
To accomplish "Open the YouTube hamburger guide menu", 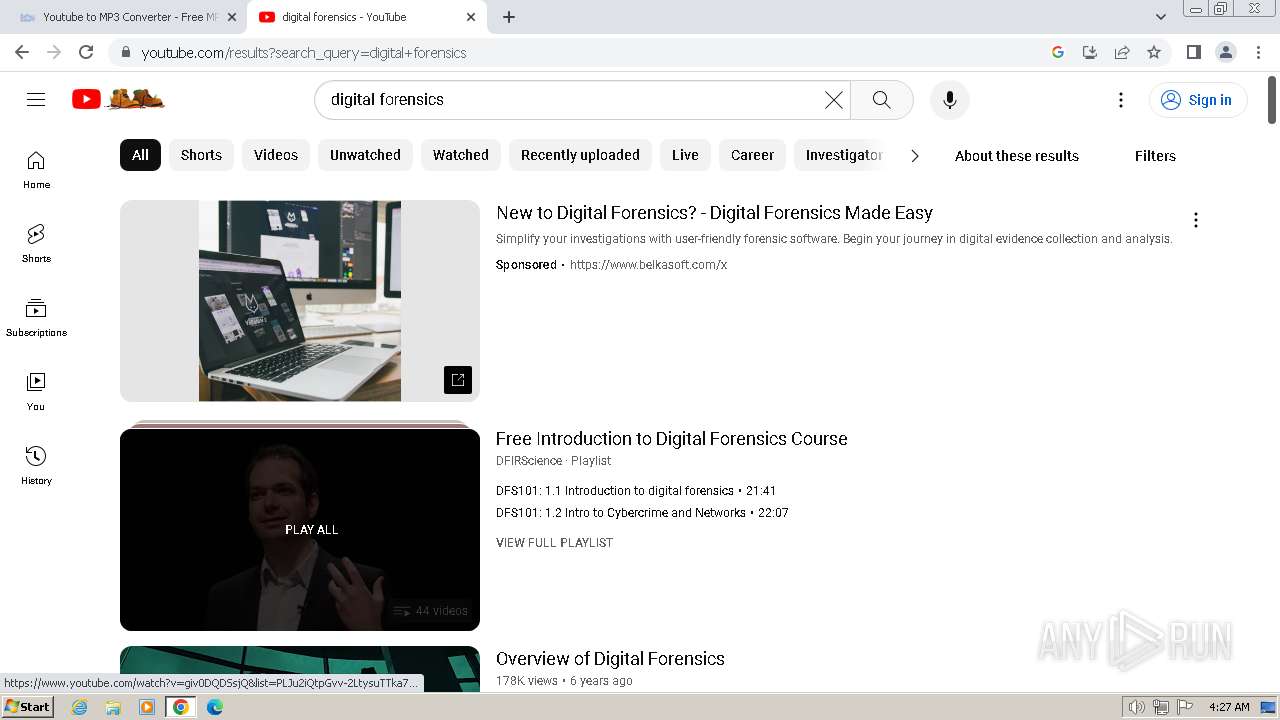I will (36, 99).
